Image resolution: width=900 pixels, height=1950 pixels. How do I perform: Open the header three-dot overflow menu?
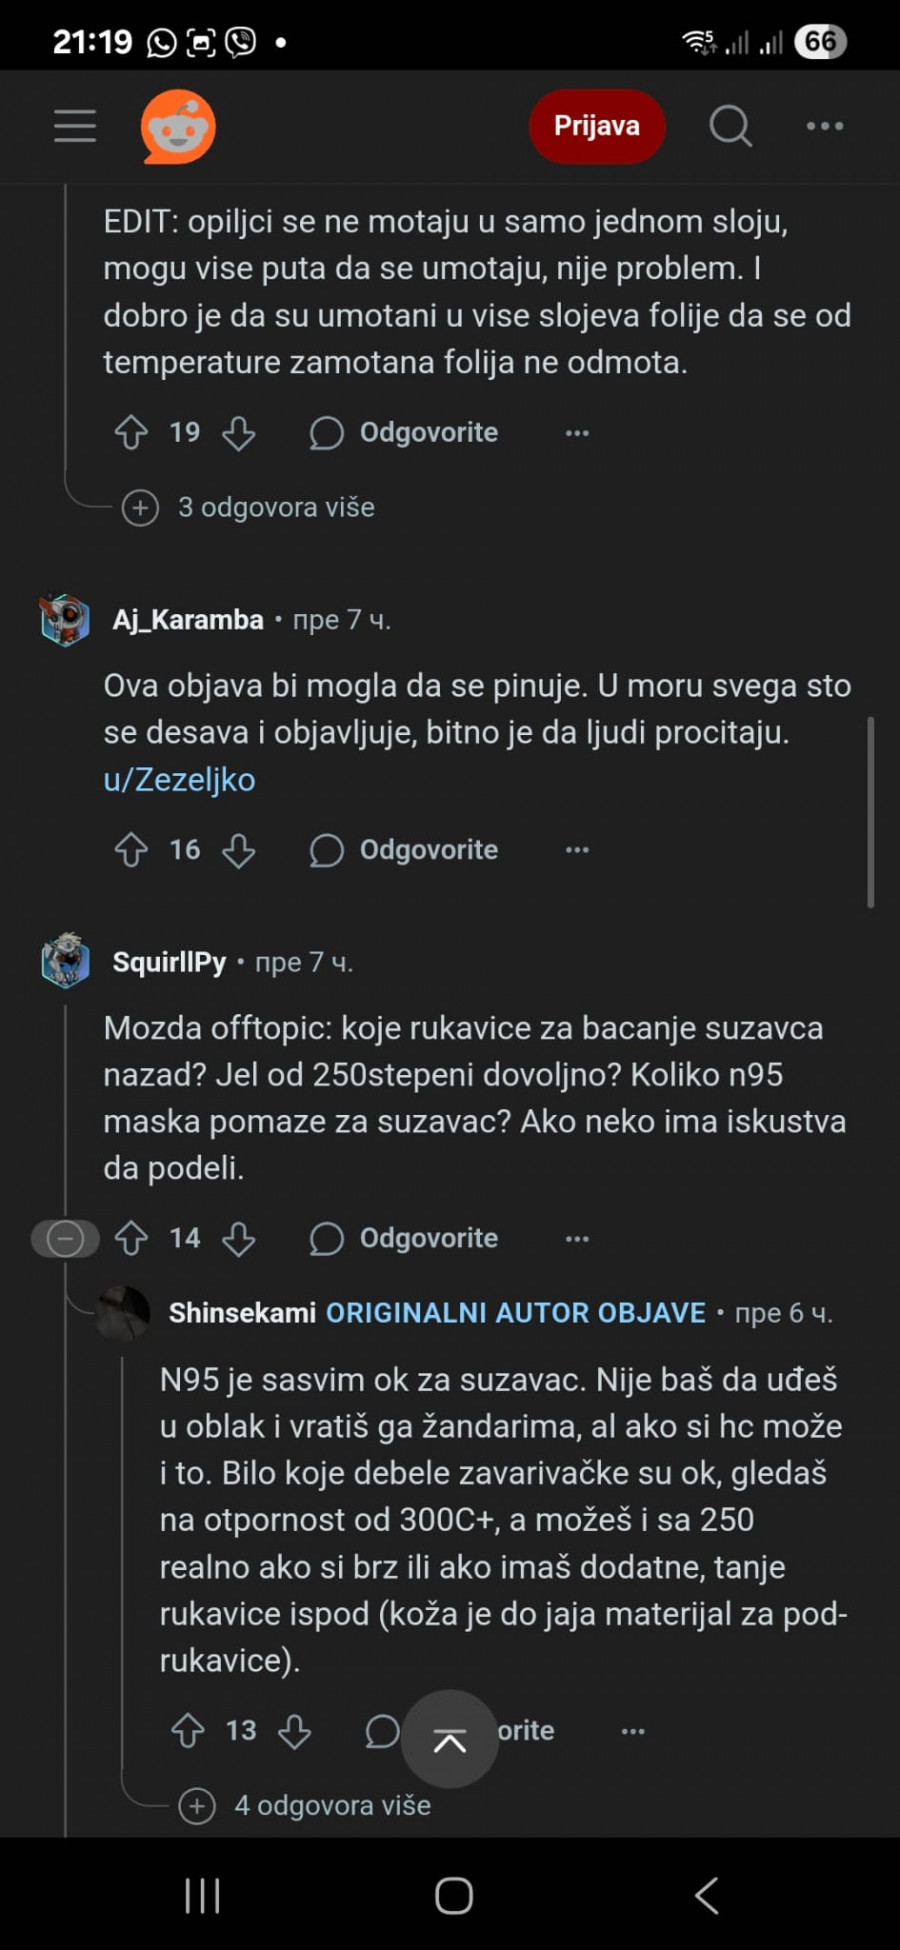click(x=825, y=127)
